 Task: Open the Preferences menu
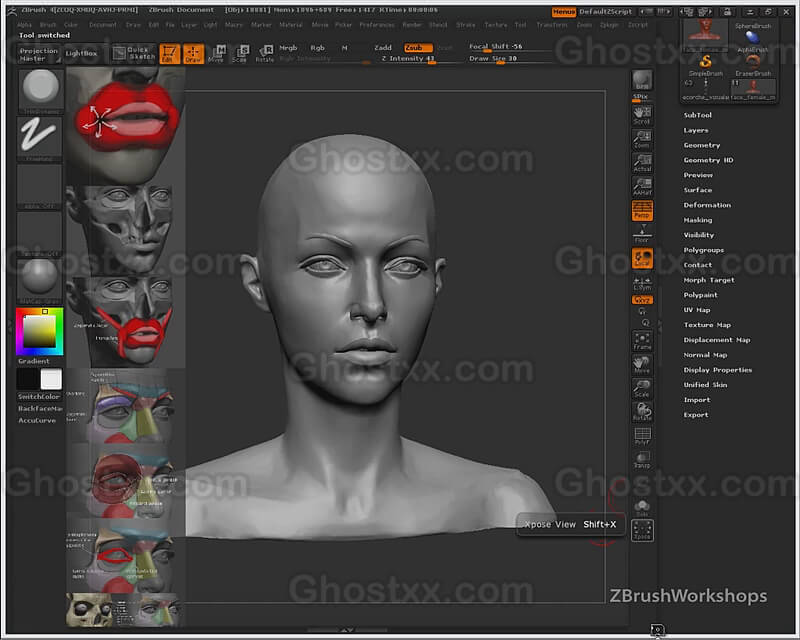pyautogui.click(x=377, y=24)
